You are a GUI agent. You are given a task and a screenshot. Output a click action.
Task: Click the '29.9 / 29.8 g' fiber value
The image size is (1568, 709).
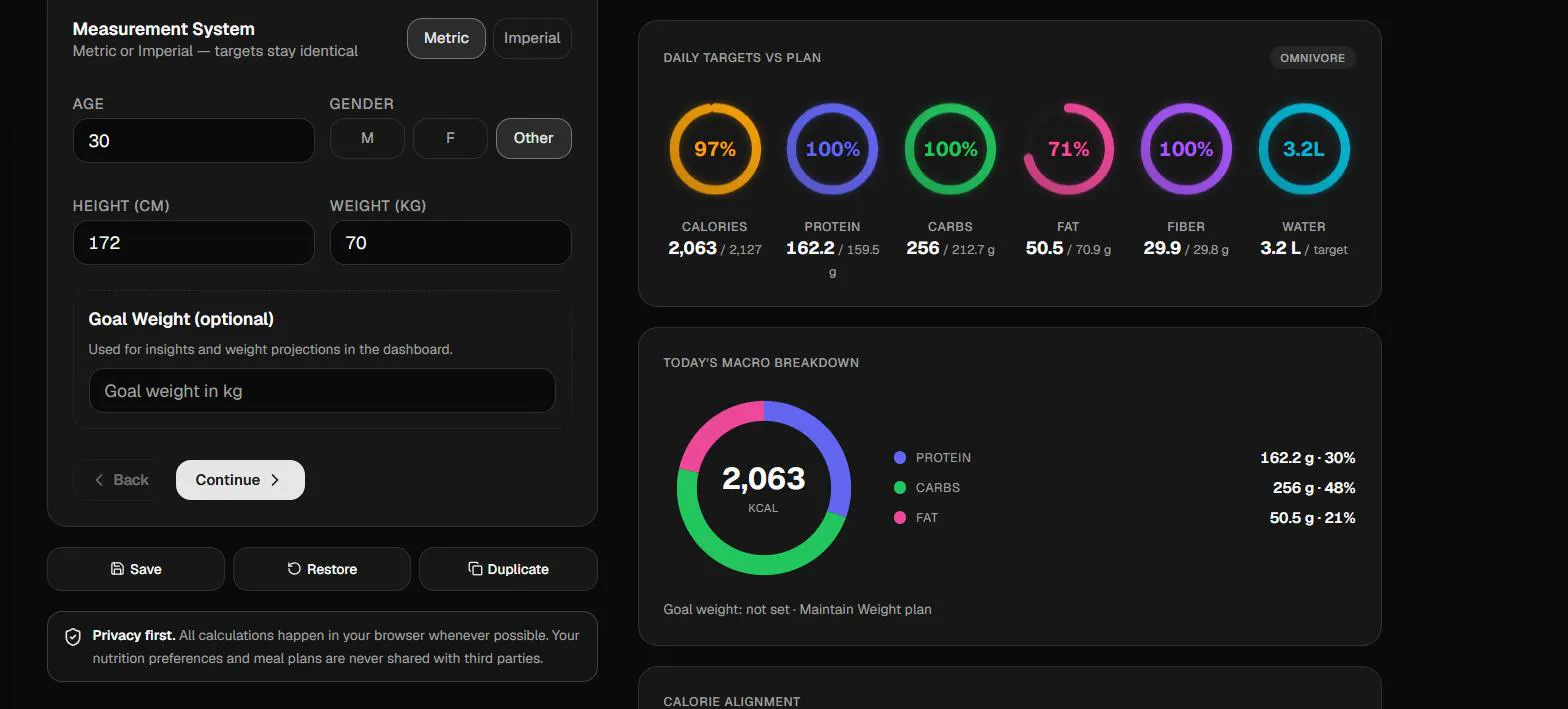(x=1186, y=248)
